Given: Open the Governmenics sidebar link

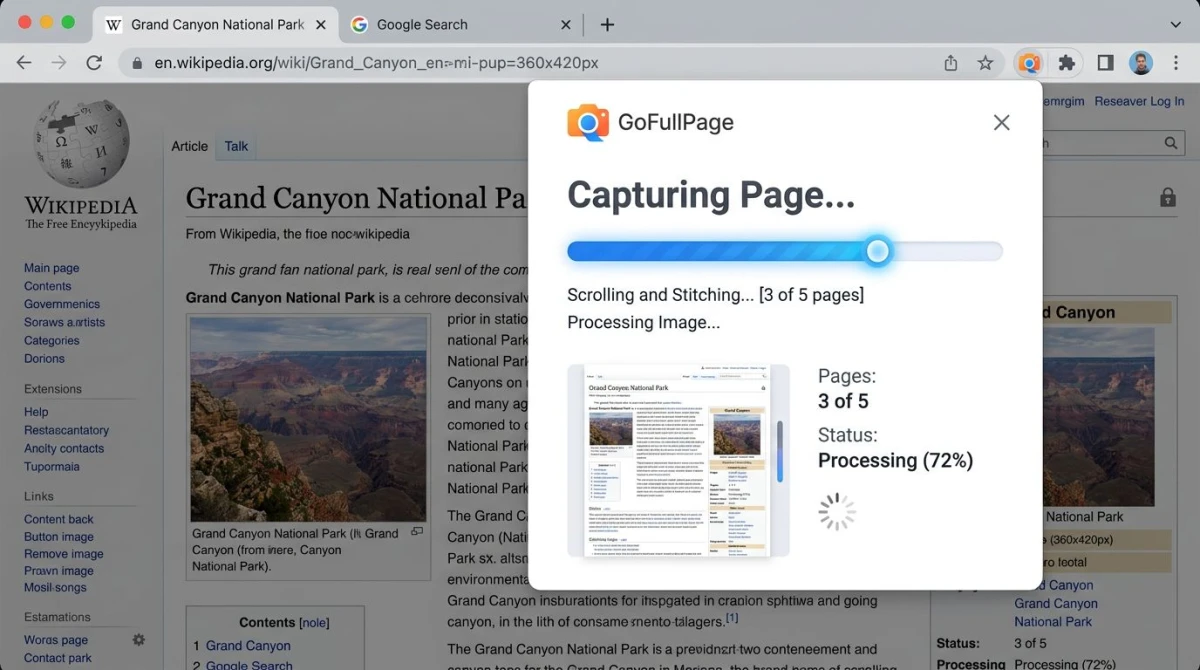Looking at the screenshot, I should (62, 304).
